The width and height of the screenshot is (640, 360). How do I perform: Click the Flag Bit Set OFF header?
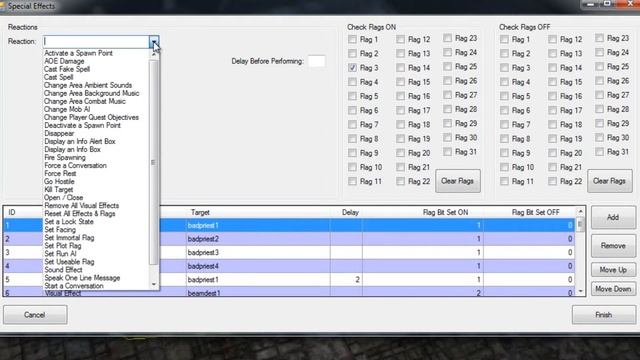pyautogui.click(x=535, y=212)
